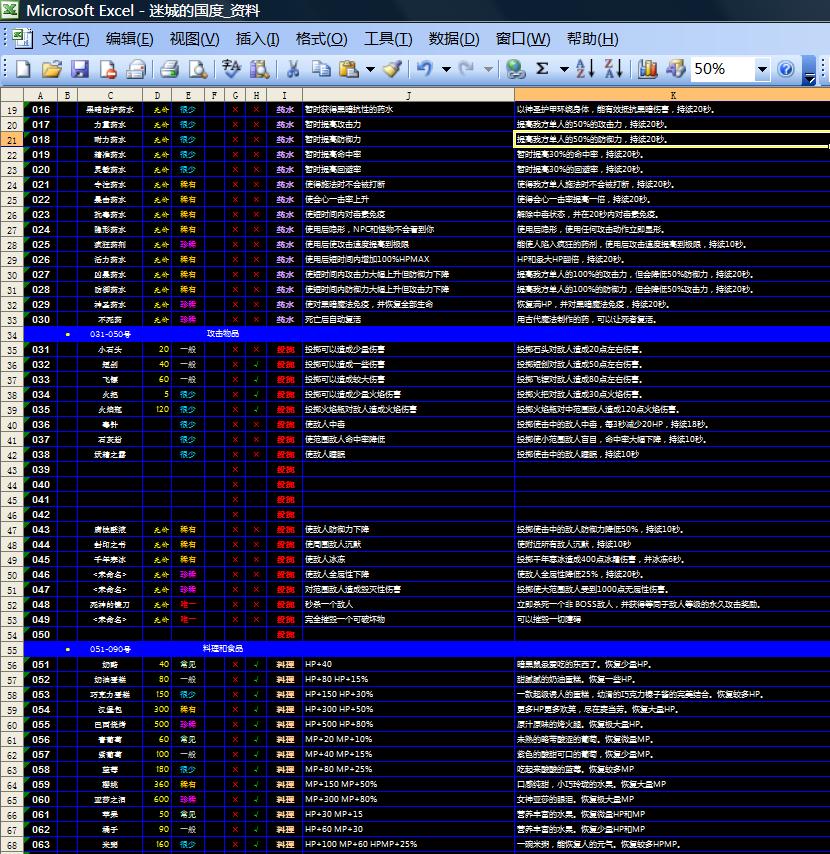This screenshot has height=854, width=830.
Task: Open the 数据(D) menu
Action: click(x=454, y=39)
